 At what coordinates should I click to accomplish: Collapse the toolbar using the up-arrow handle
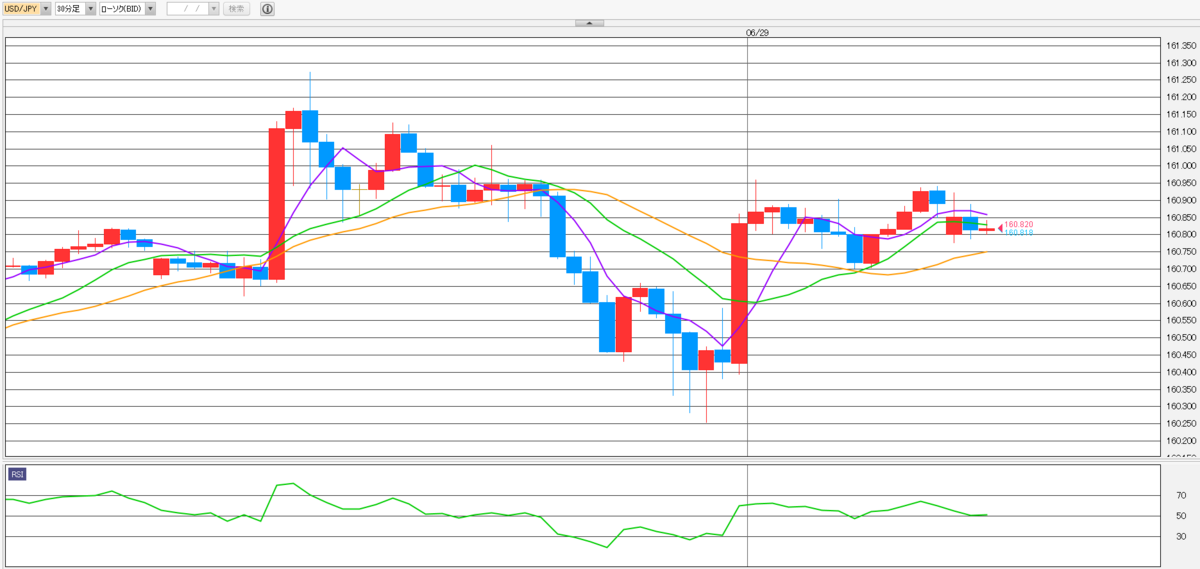[590, 23]
